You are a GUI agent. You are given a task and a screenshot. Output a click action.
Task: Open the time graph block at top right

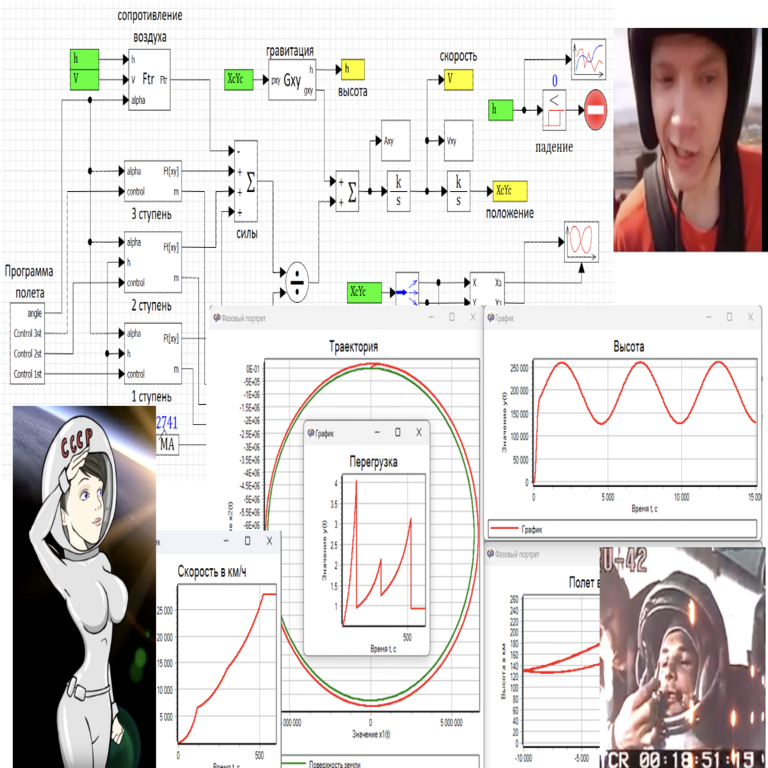[x=588, y=59]
